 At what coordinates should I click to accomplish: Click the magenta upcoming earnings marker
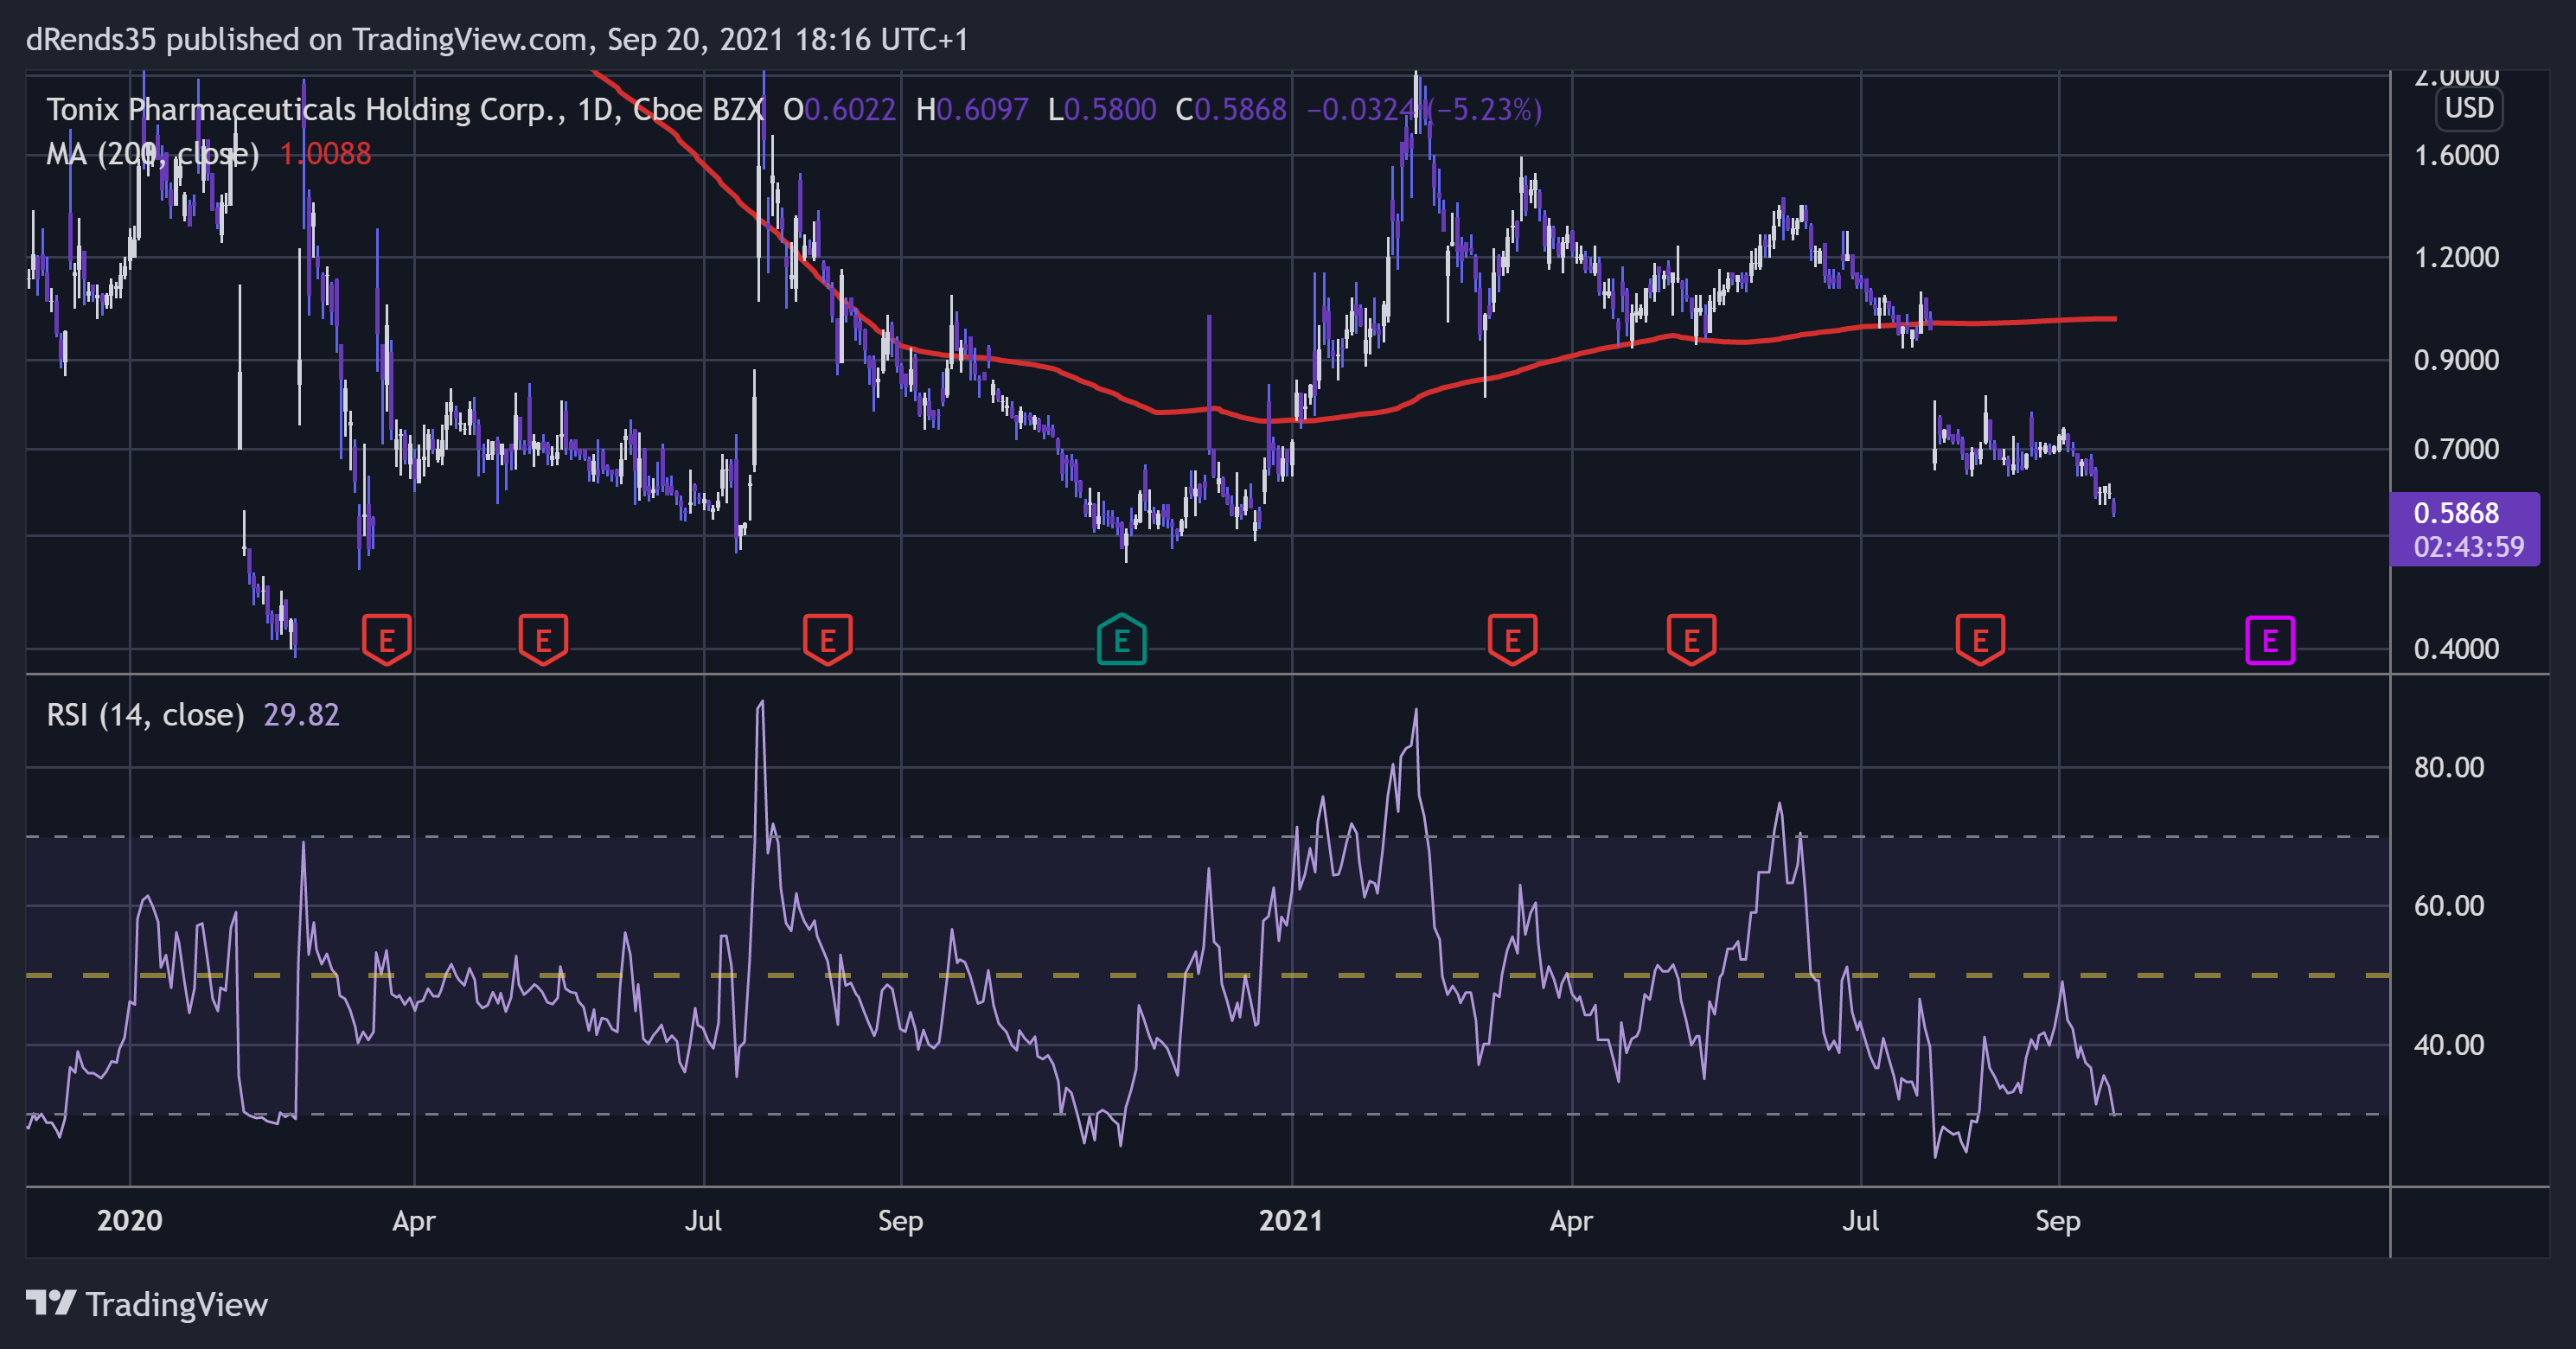(2270, 640)
